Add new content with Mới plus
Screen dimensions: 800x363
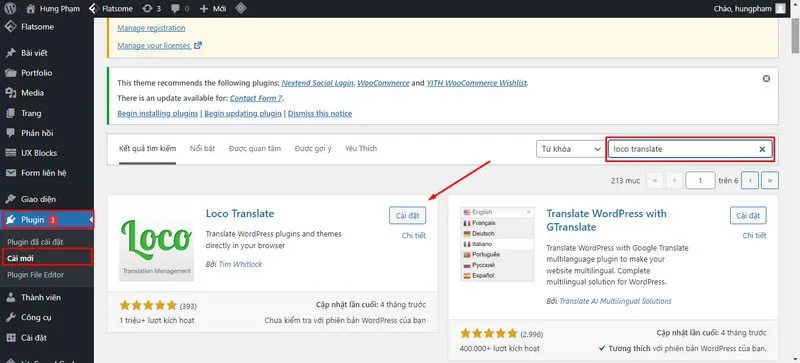213,8
